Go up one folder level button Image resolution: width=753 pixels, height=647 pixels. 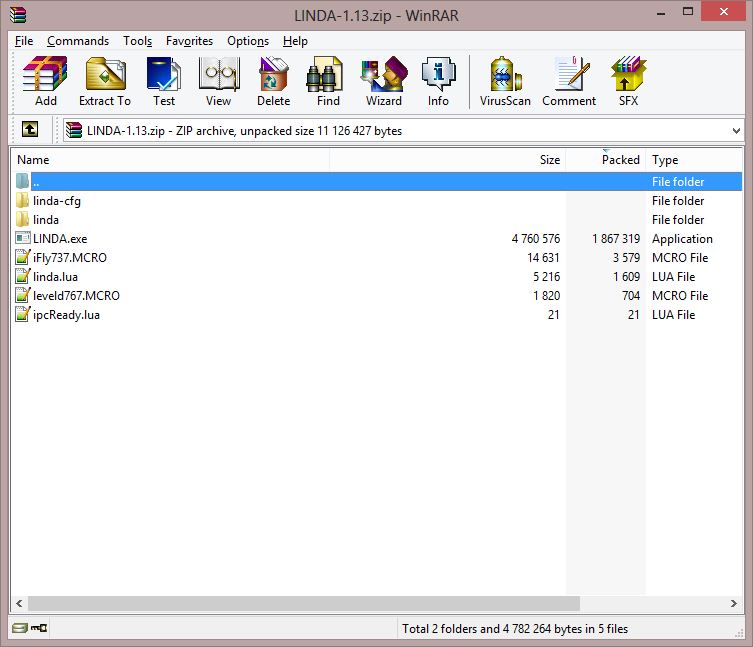30,130
